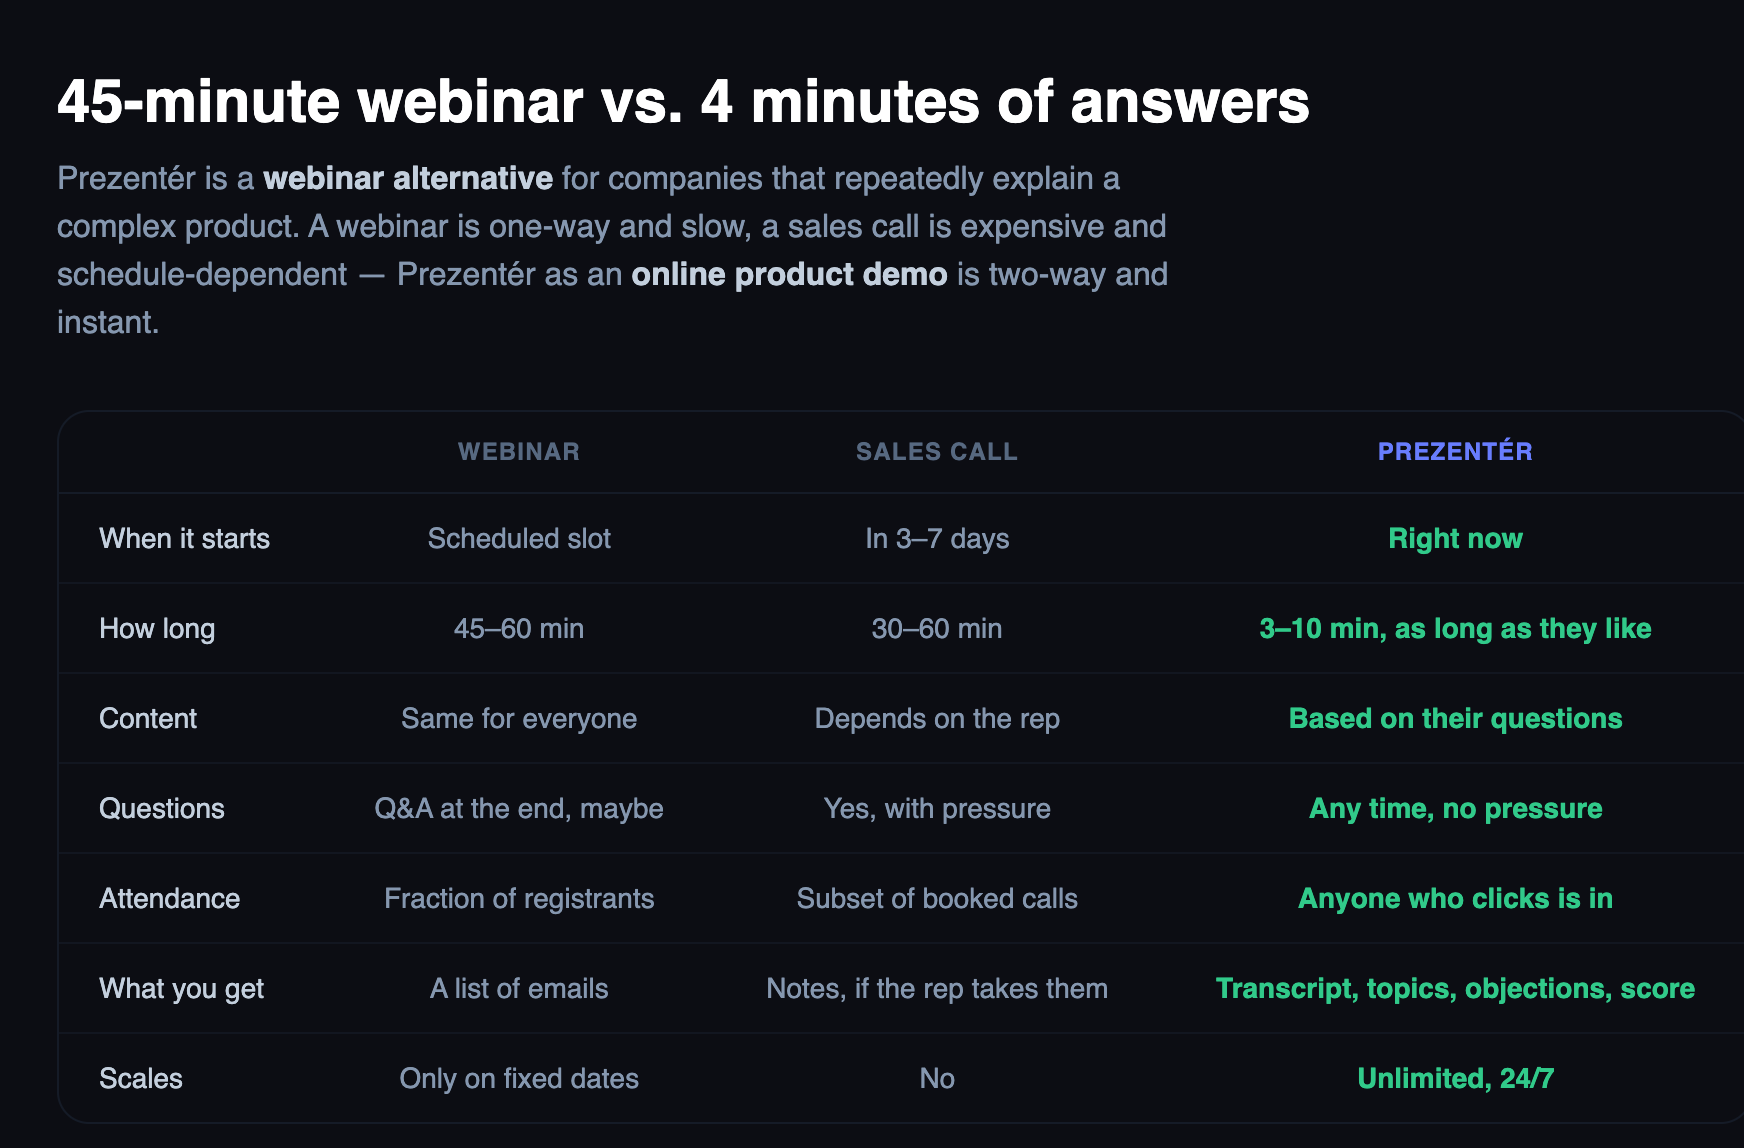Click the 'Q&A at the end, maybe' cell
Image resolution: width=1744 pixels, height=1148 pixels.
point(519,808)
